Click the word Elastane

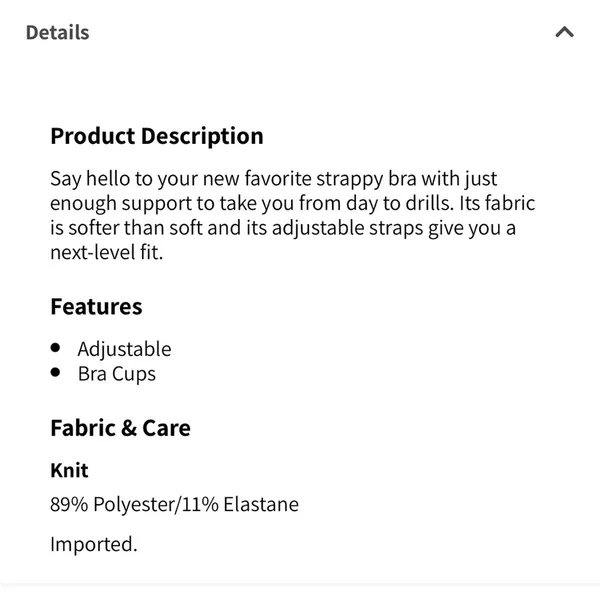coord(261,504)
